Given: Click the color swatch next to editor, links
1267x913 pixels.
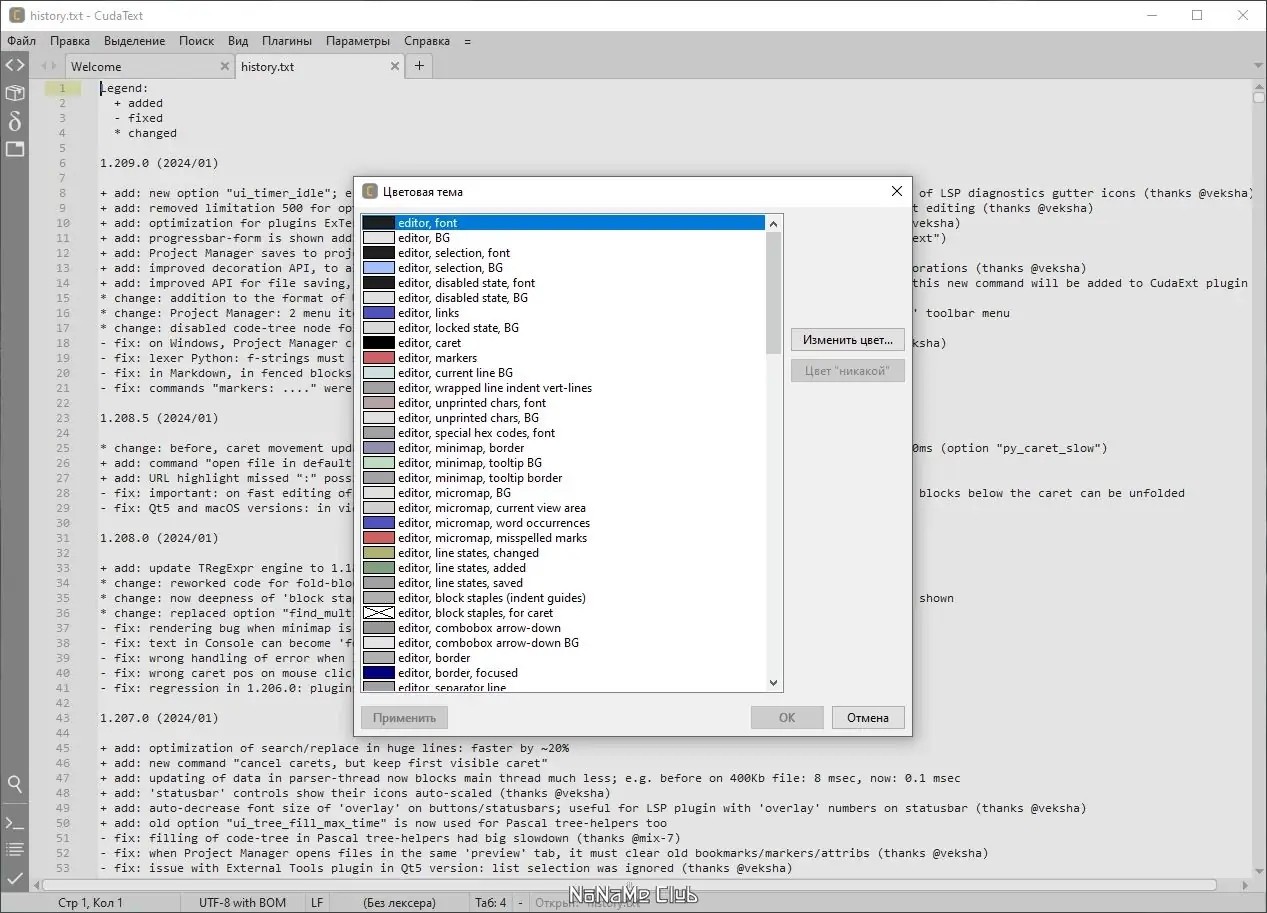Looking at the screenshot, I should click(x=378, y=312).
